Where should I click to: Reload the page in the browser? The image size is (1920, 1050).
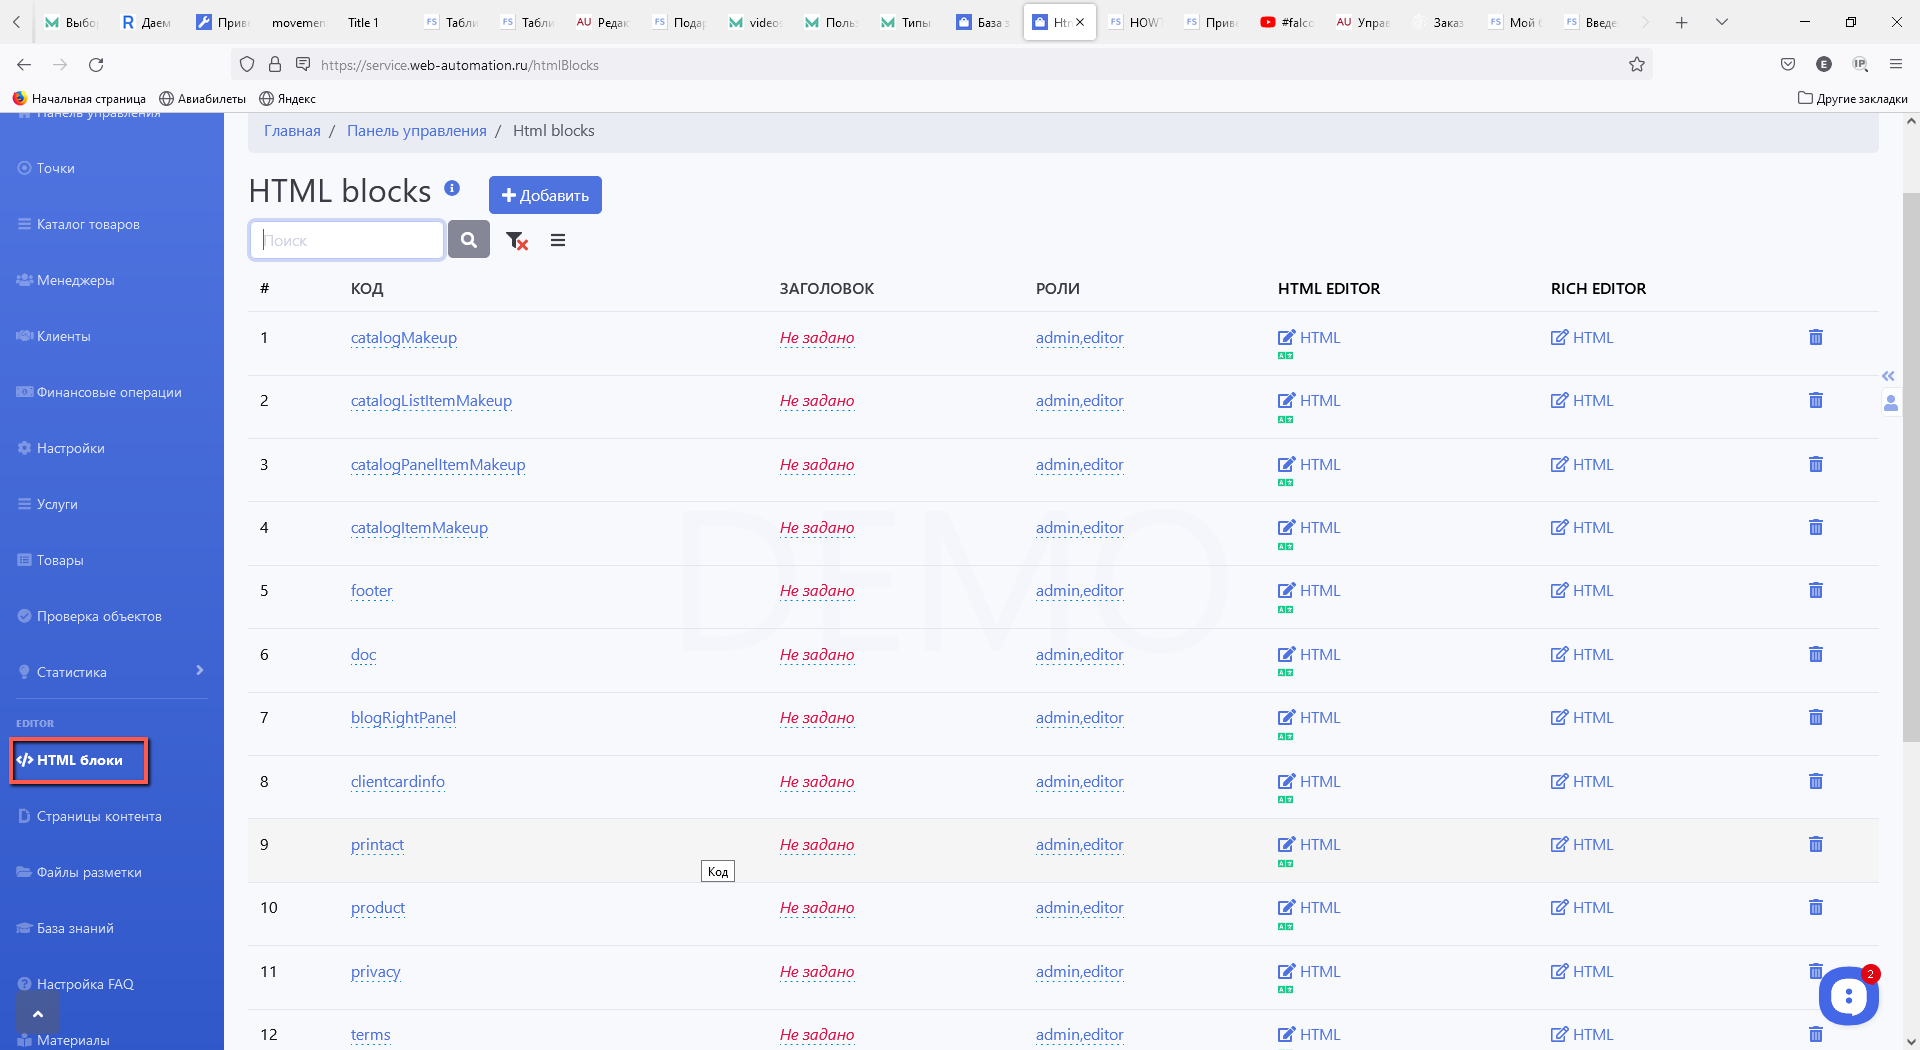[x=96, y=65]
